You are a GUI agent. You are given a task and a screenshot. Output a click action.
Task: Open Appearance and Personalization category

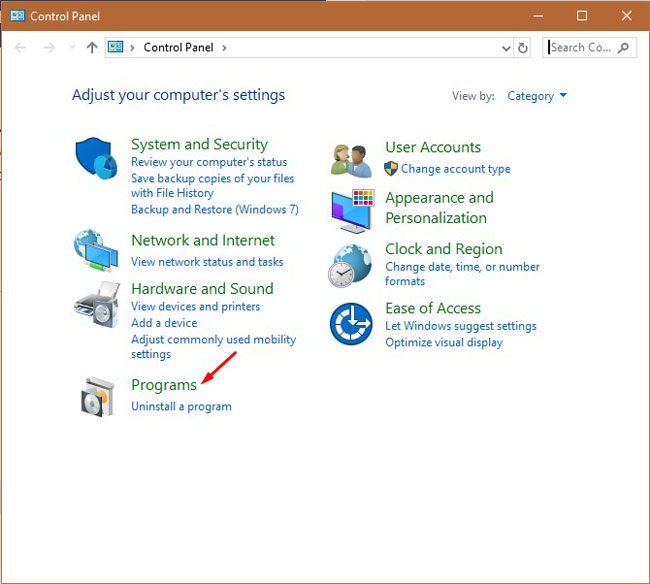coord(439,208)
